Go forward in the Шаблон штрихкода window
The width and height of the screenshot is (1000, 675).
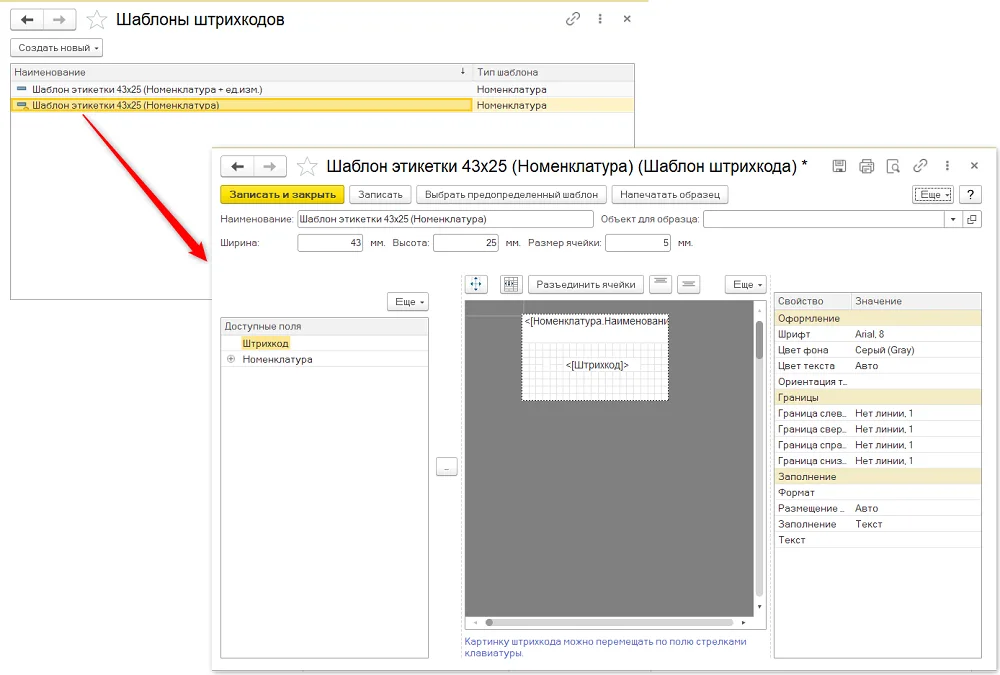click(270, 167)
